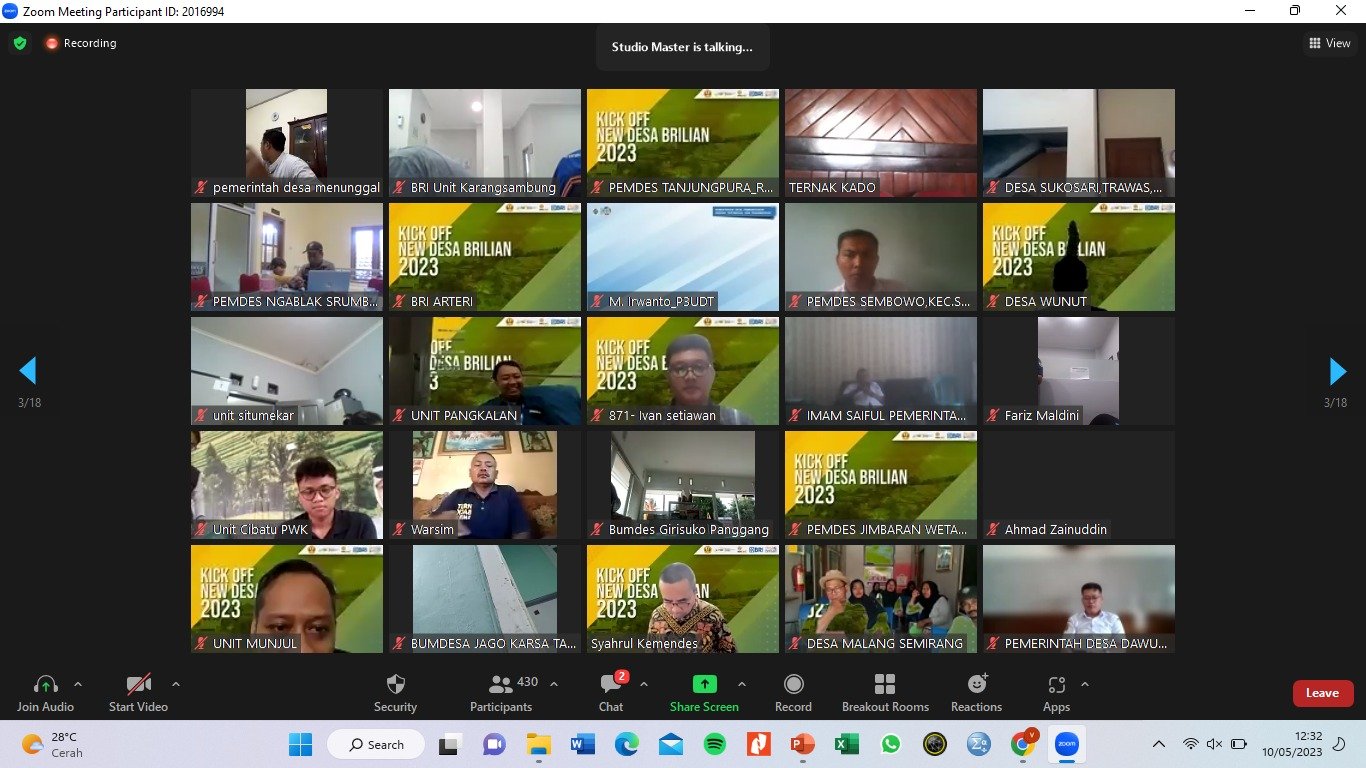Viewport: 1366px width, 768px height.
Task: Open Microsoft Edge from the taskbar
Action: 627,744
